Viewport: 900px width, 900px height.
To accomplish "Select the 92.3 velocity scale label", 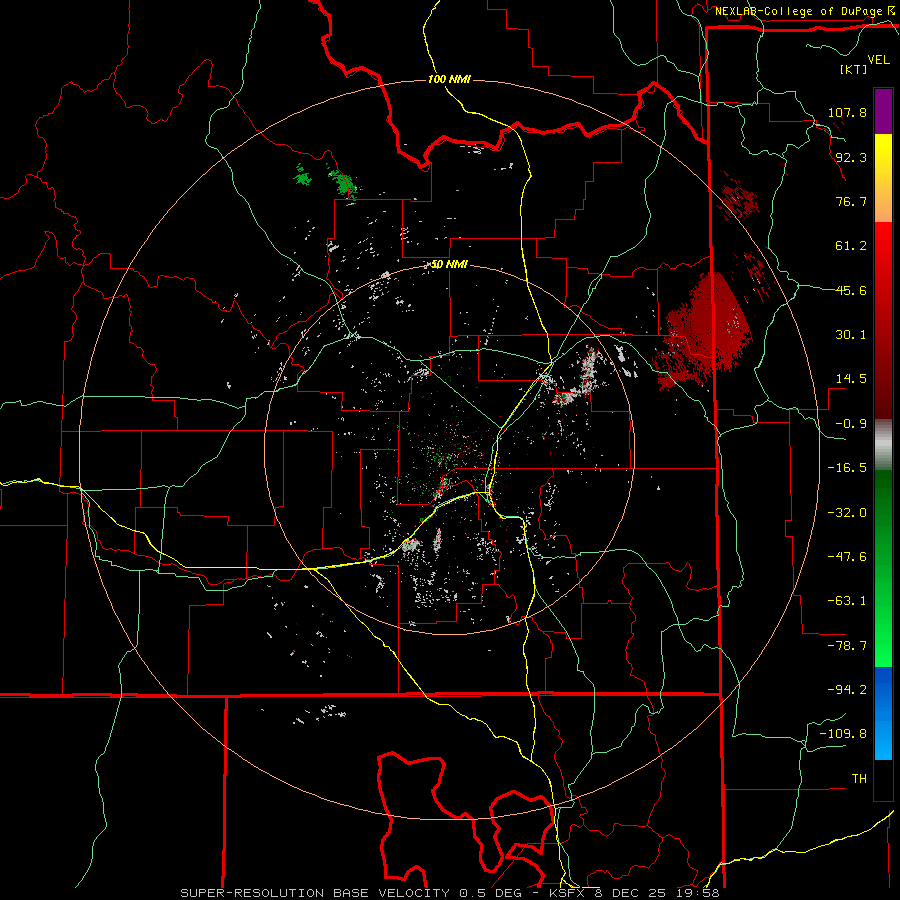I will tap(851, 157).
